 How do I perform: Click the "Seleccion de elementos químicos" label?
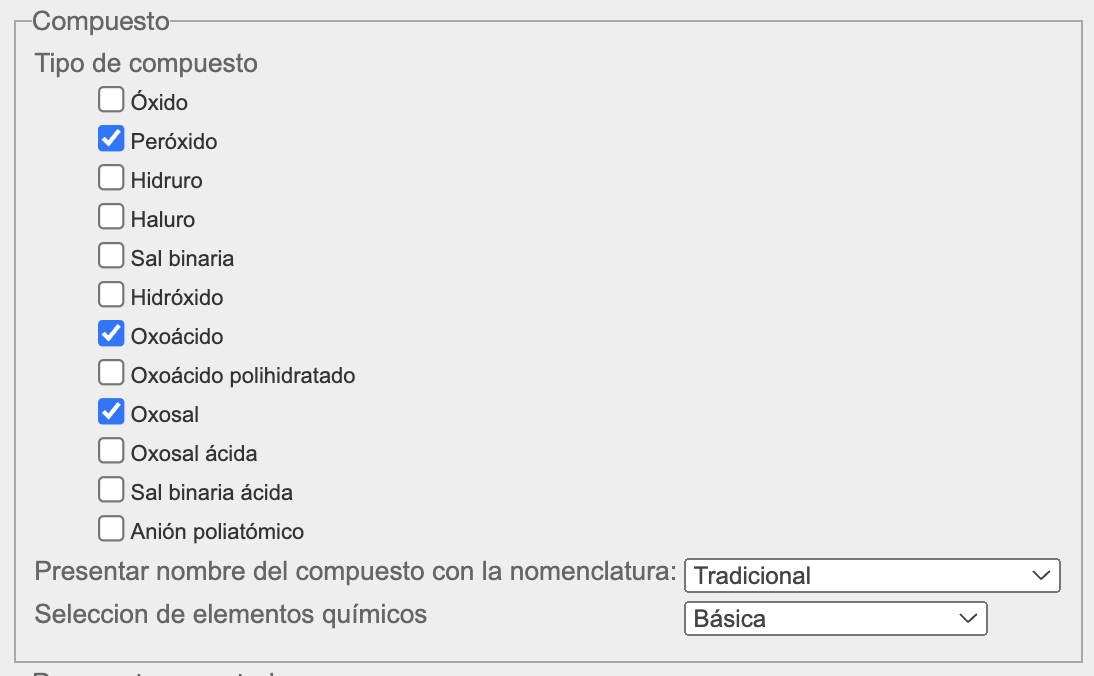231,614
